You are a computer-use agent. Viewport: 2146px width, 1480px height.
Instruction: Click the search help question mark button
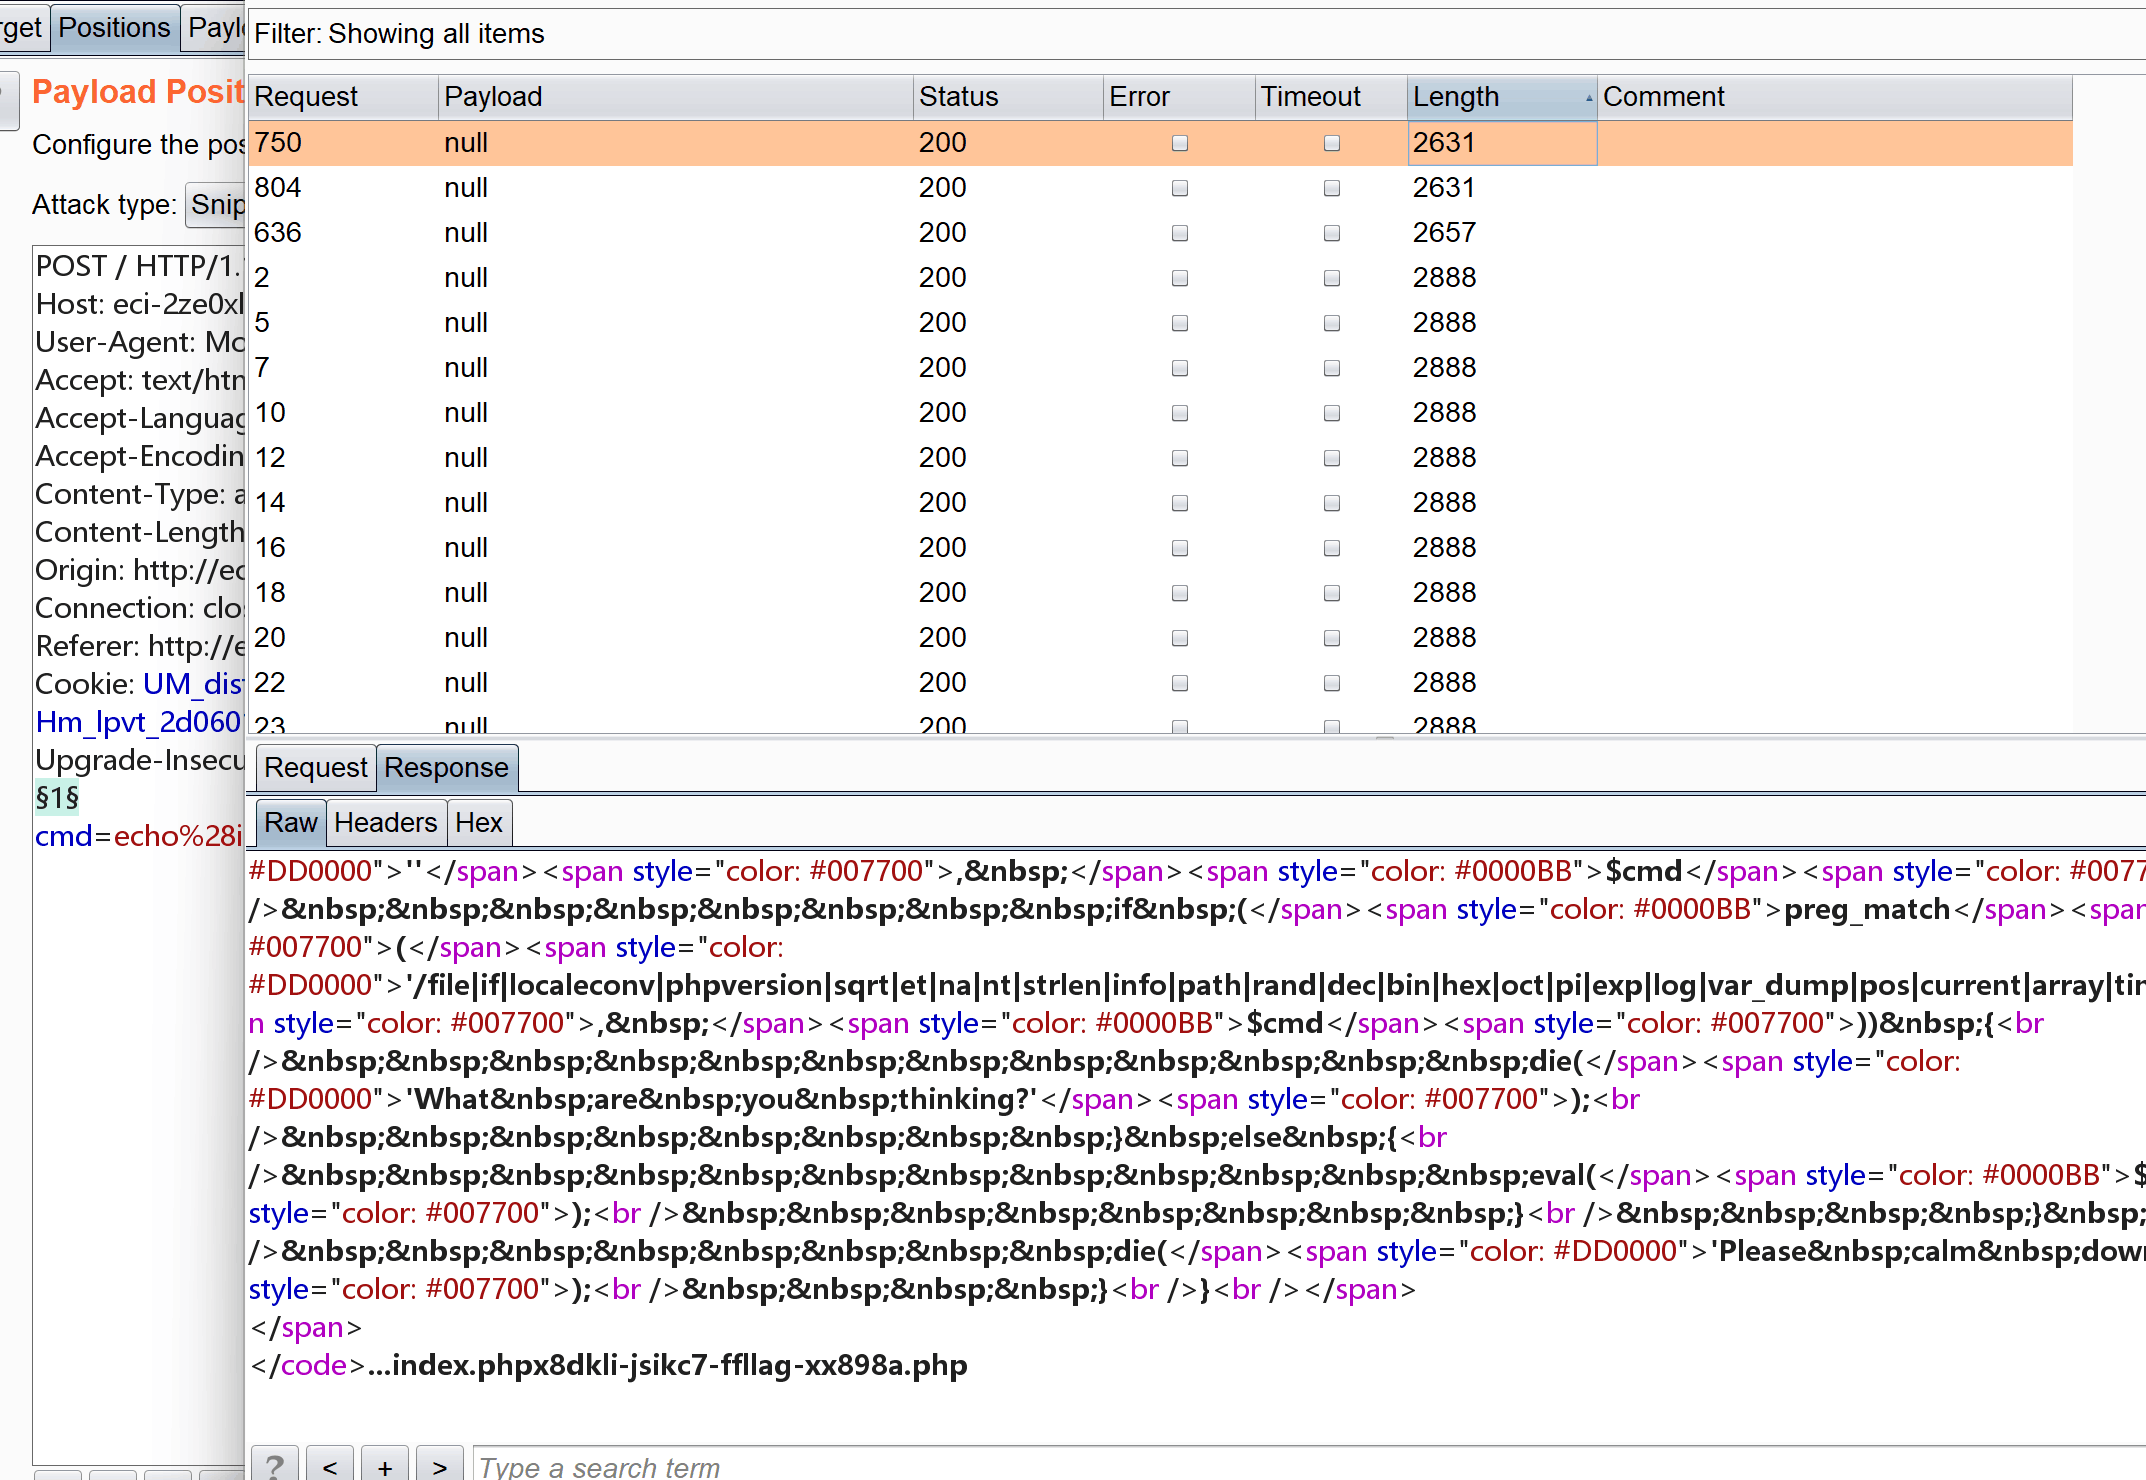tap(274, 1466)
